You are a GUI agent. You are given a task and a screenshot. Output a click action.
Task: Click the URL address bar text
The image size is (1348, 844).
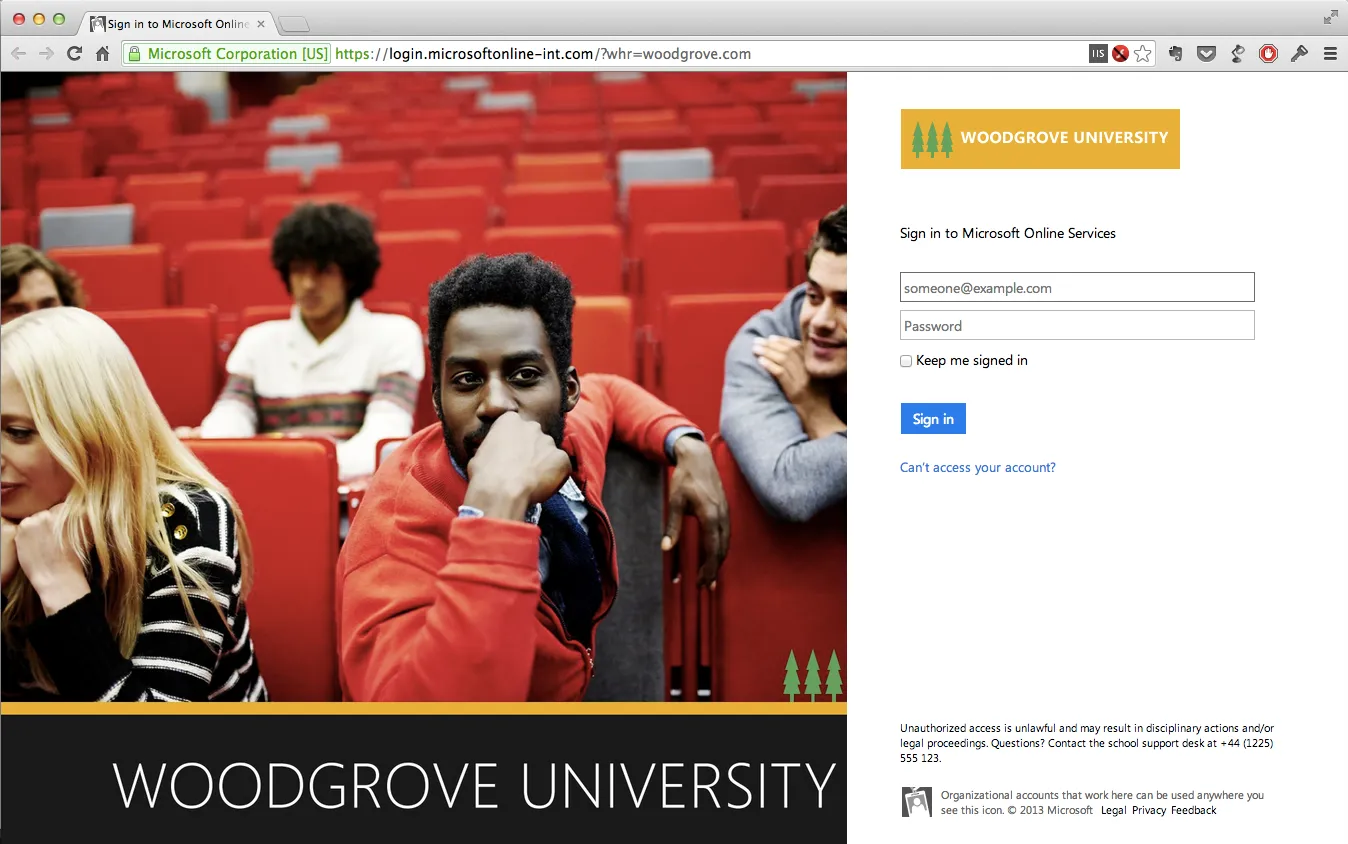543,54
